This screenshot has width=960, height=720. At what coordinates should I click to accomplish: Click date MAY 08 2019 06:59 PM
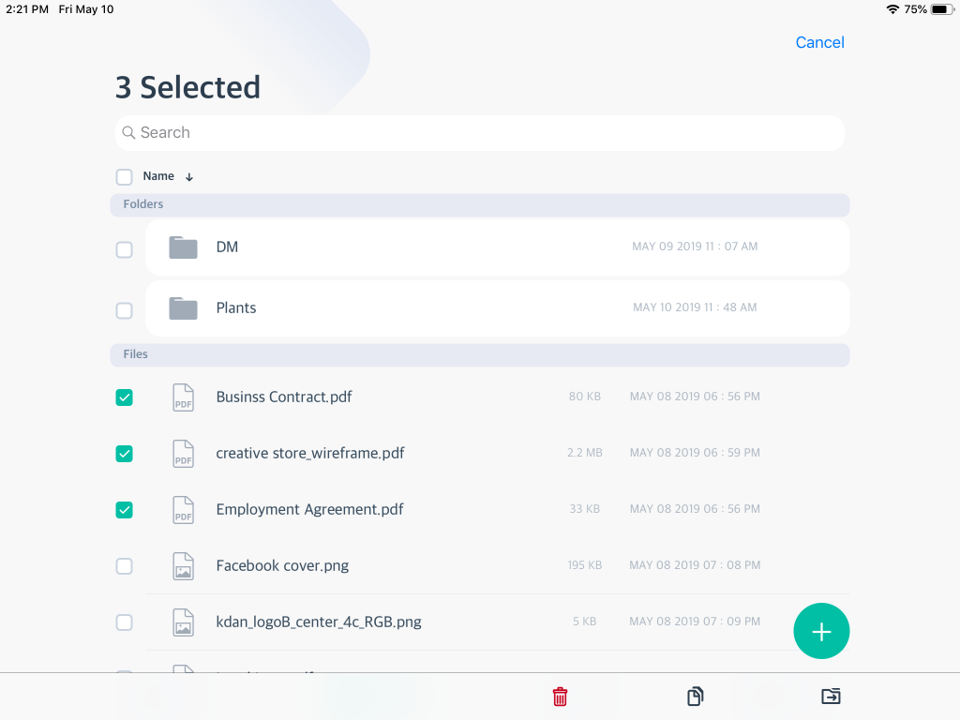(695, 452)
